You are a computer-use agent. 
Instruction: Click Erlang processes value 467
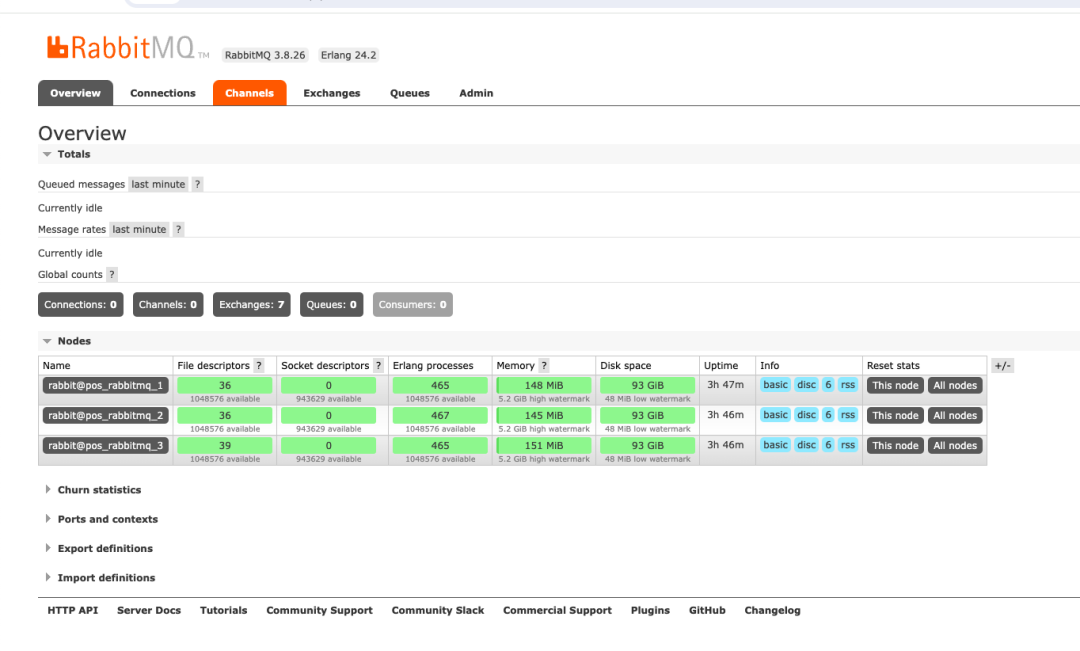pos(440,415)
